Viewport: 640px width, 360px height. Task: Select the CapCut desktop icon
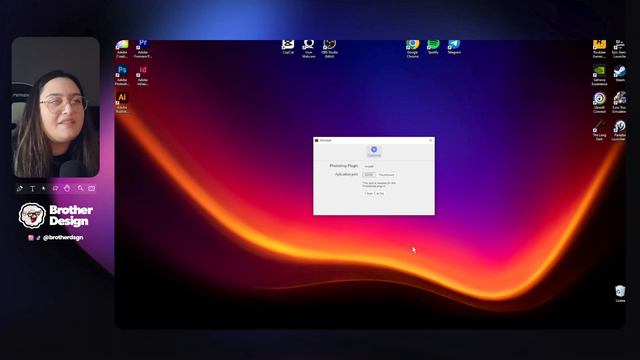pyautogui.click(x=288, y=47)
